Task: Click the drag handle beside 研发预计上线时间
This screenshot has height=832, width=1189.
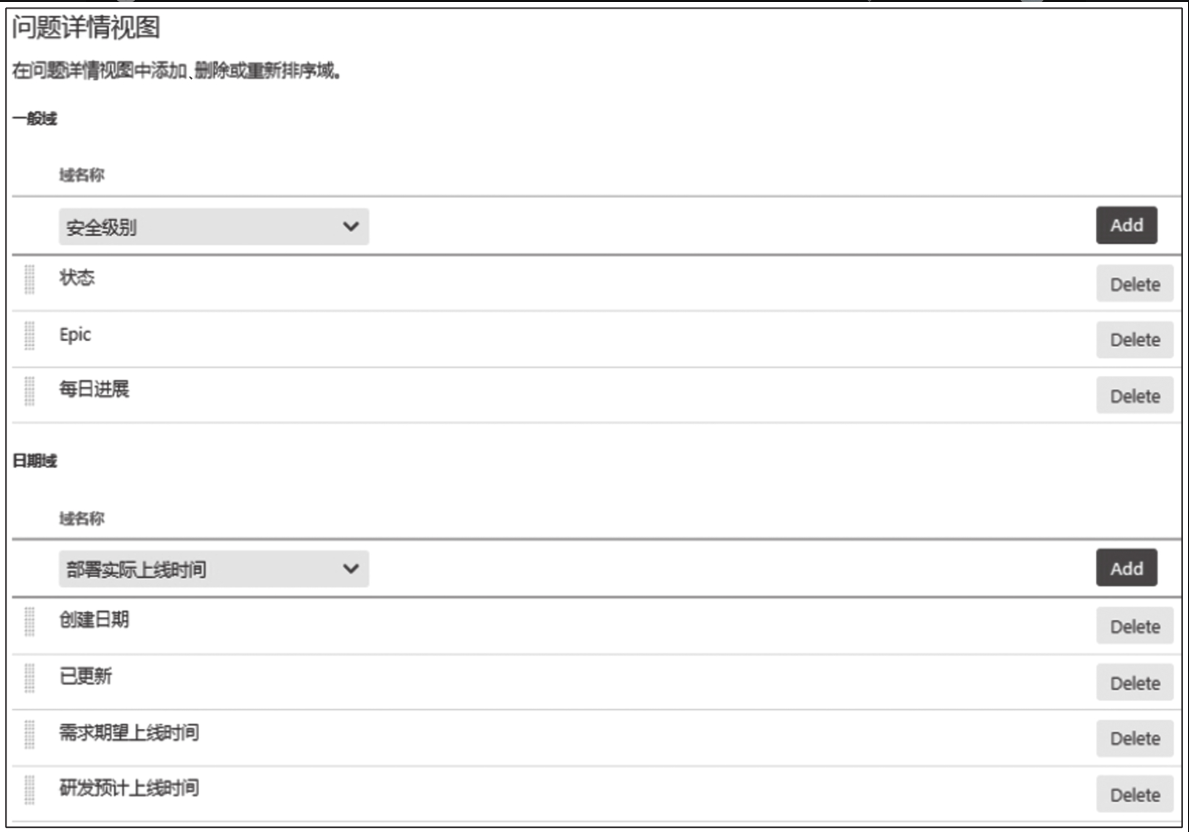Action: (30, 790)
